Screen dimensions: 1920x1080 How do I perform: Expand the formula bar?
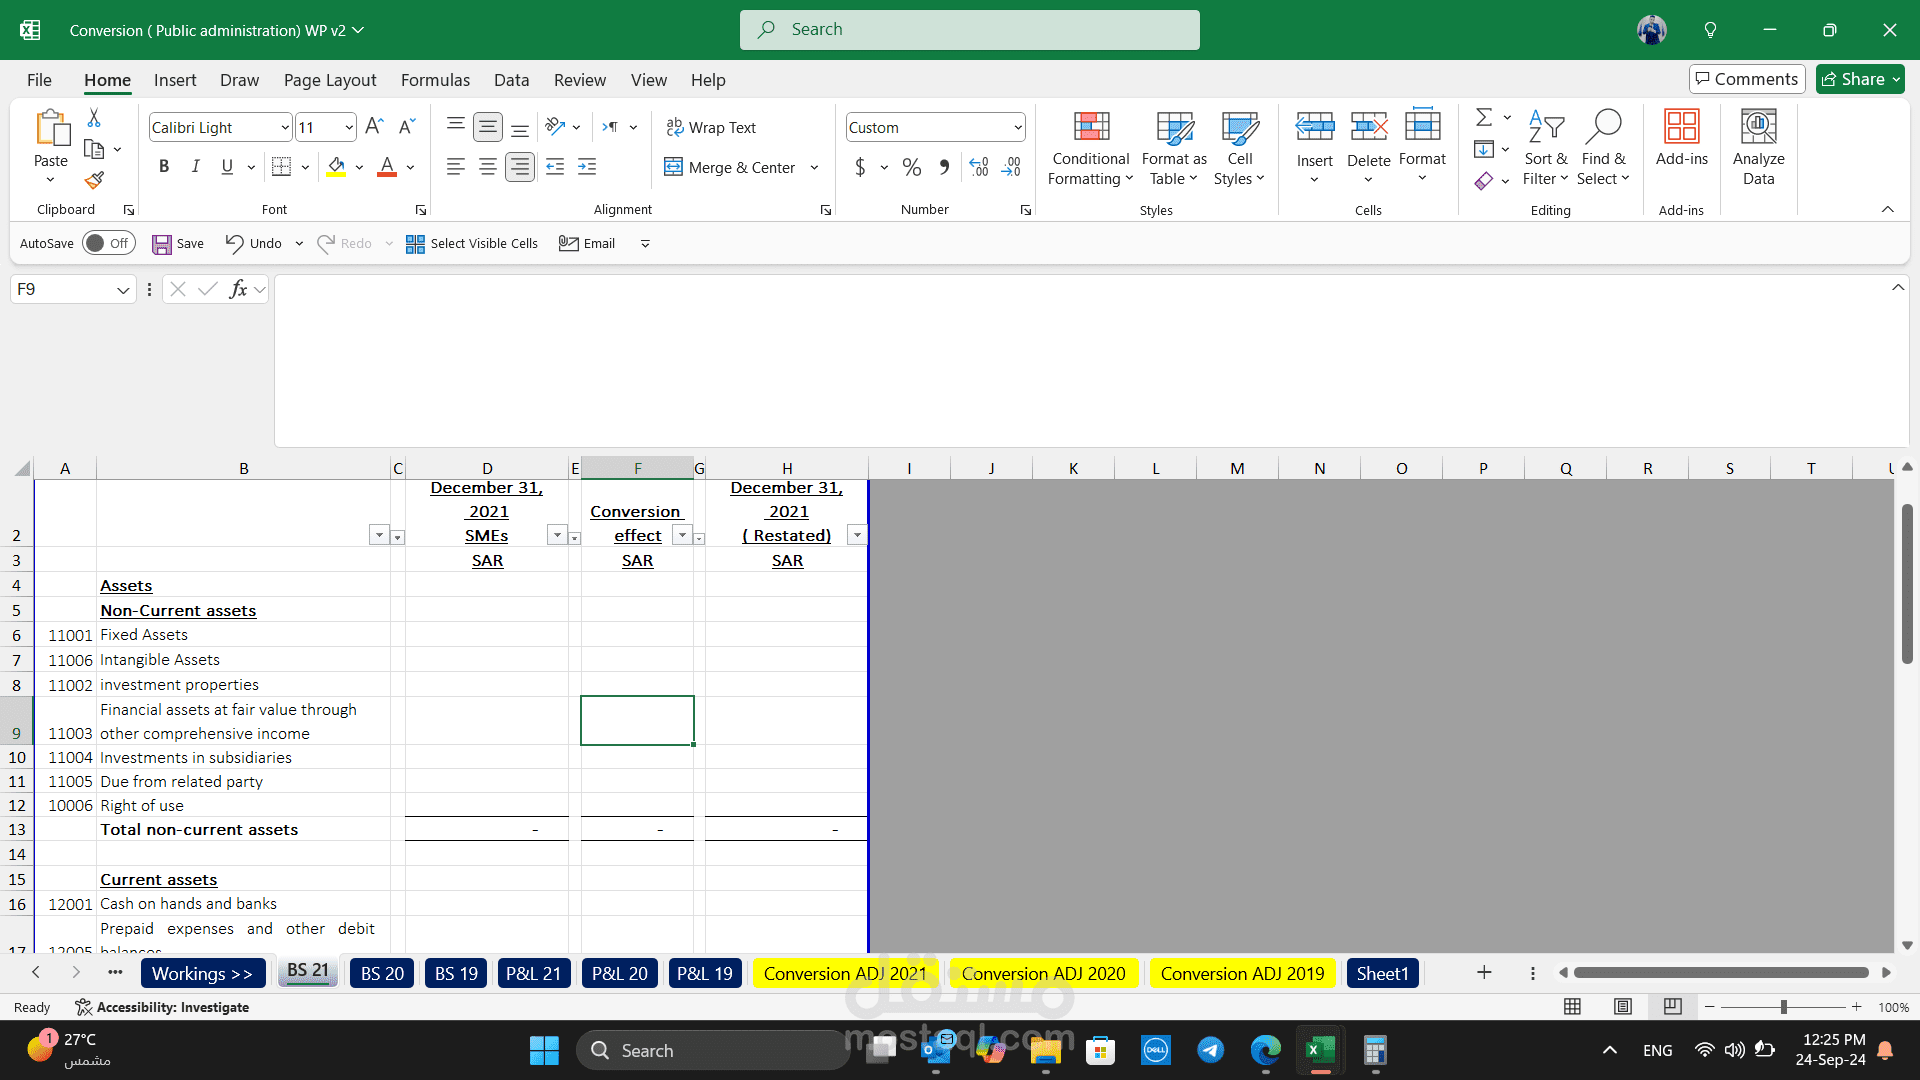click(1897, 288)
